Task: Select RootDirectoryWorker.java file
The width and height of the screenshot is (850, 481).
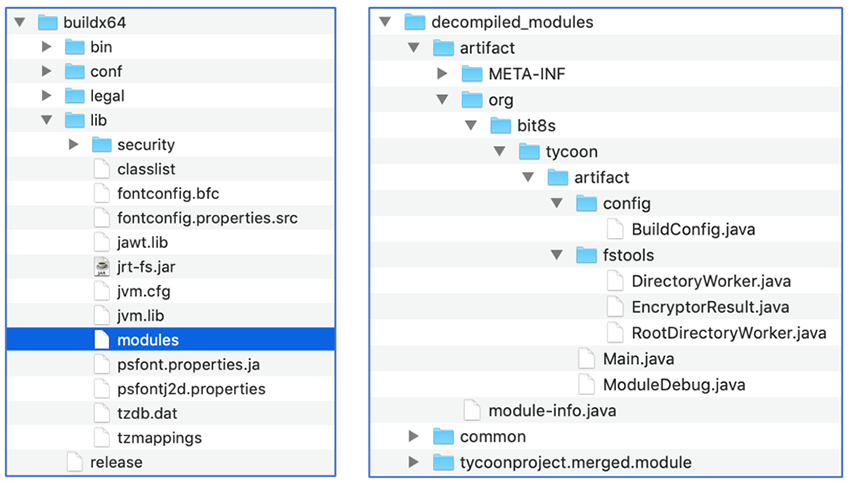Action: click(728, 333)
